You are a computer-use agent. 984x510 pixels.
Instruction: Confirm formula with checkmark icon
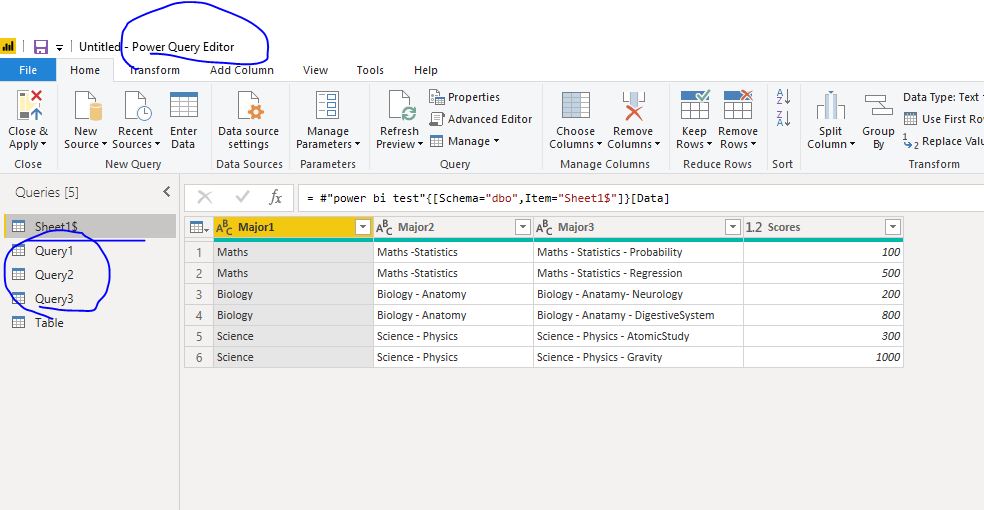point(242,198)
